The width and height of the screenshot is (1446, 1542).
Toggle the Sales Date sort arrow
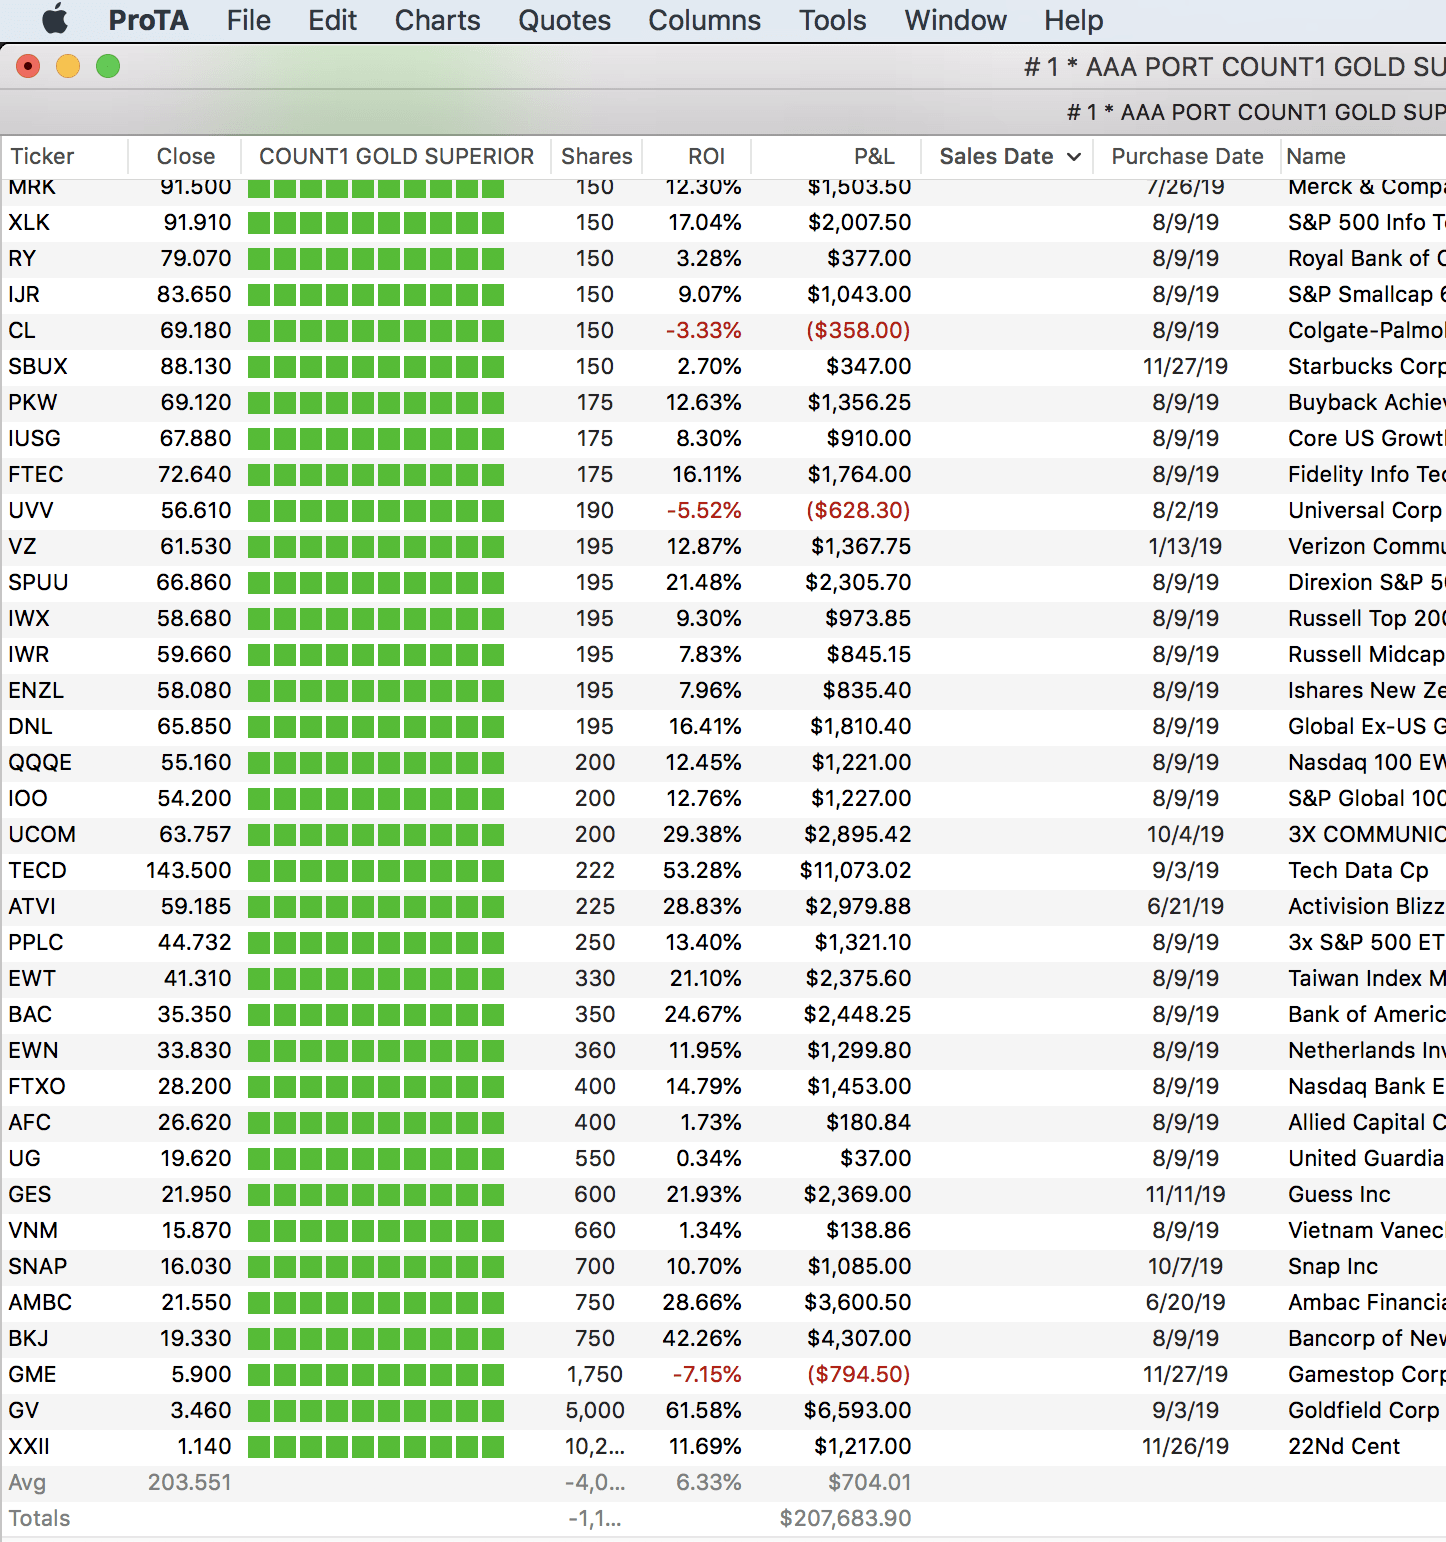[x=1074, y=157]
